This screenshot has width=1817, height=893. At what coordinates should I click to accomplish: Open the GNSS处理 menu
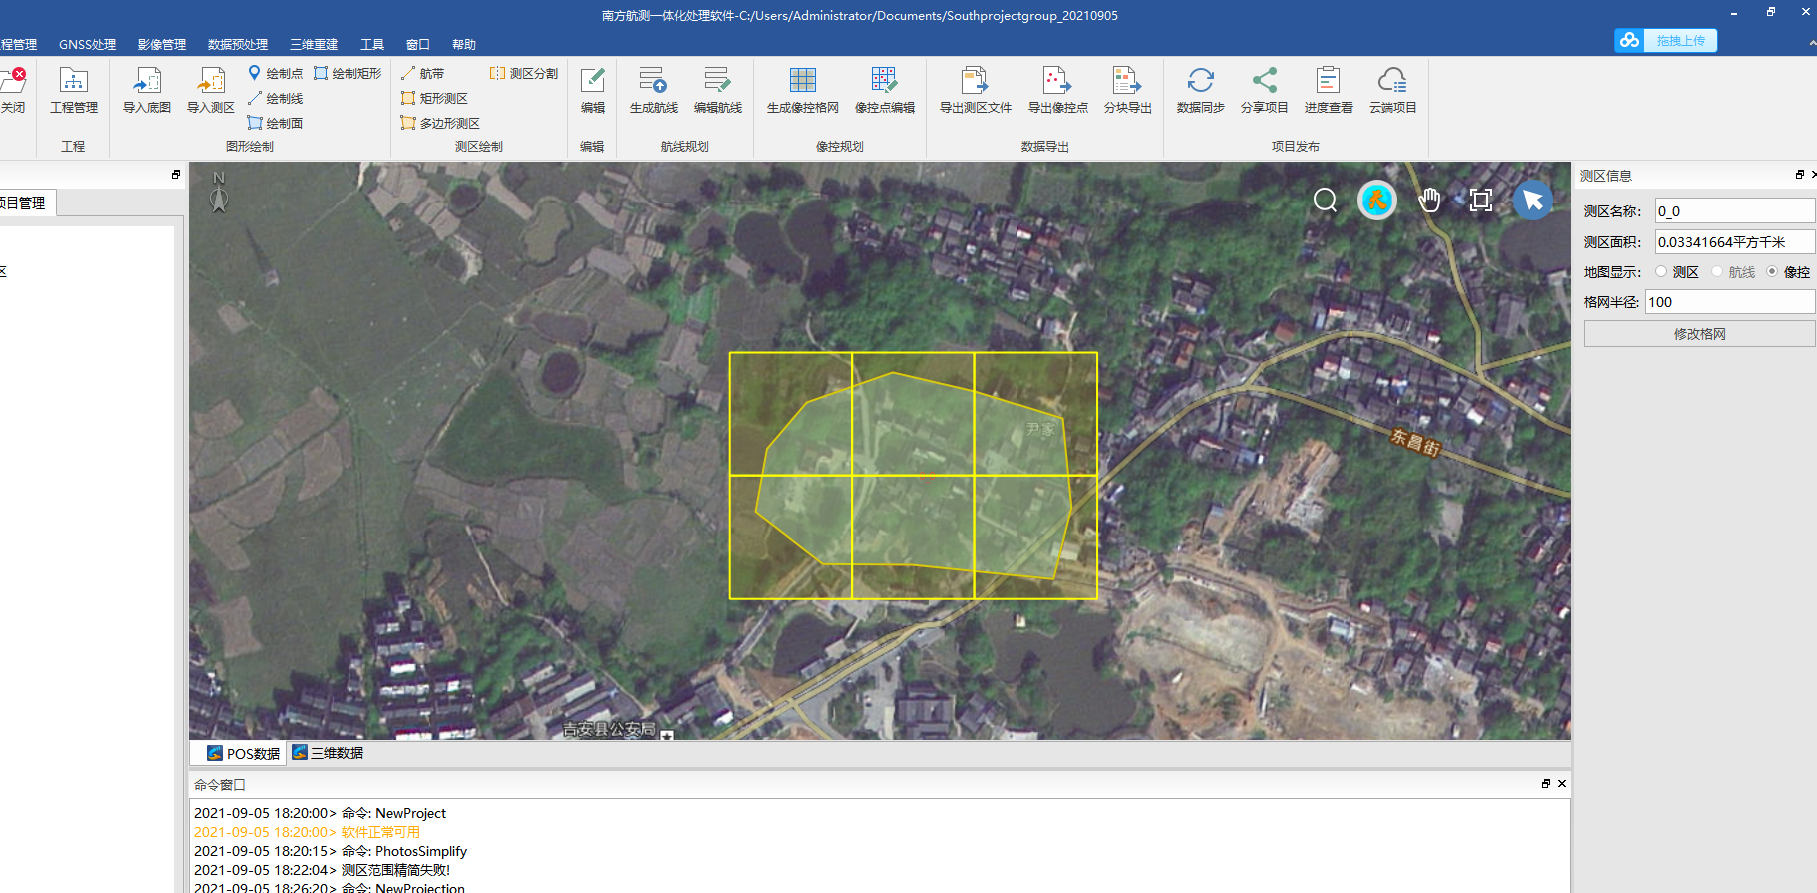tap(87, 45)
